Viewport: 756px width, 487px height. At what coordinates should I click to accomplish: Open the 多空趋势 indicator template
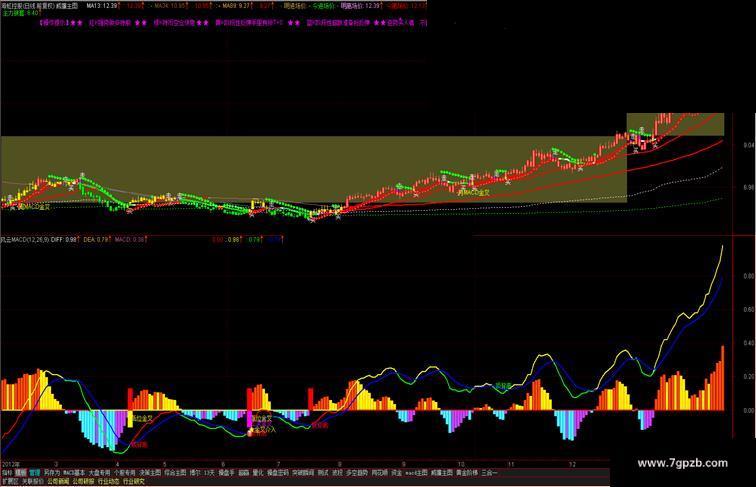(x=357, y=473)
